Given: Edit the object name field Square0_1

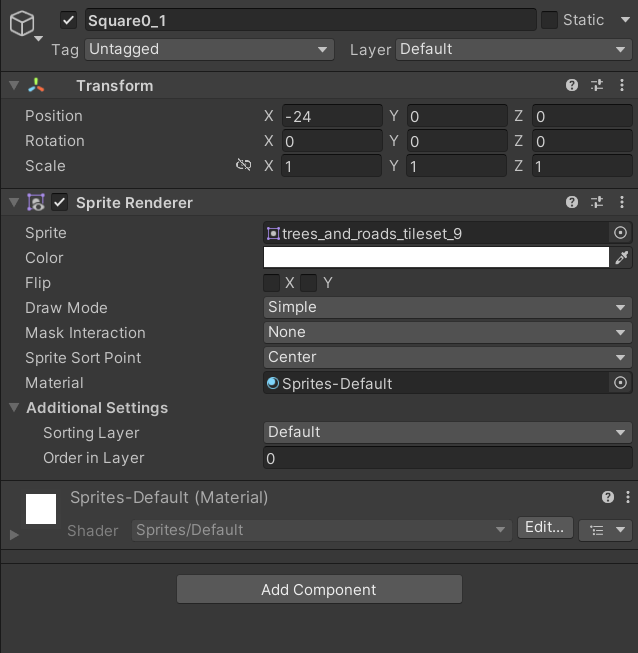Looking at the screenshot, I should [311, 20].
